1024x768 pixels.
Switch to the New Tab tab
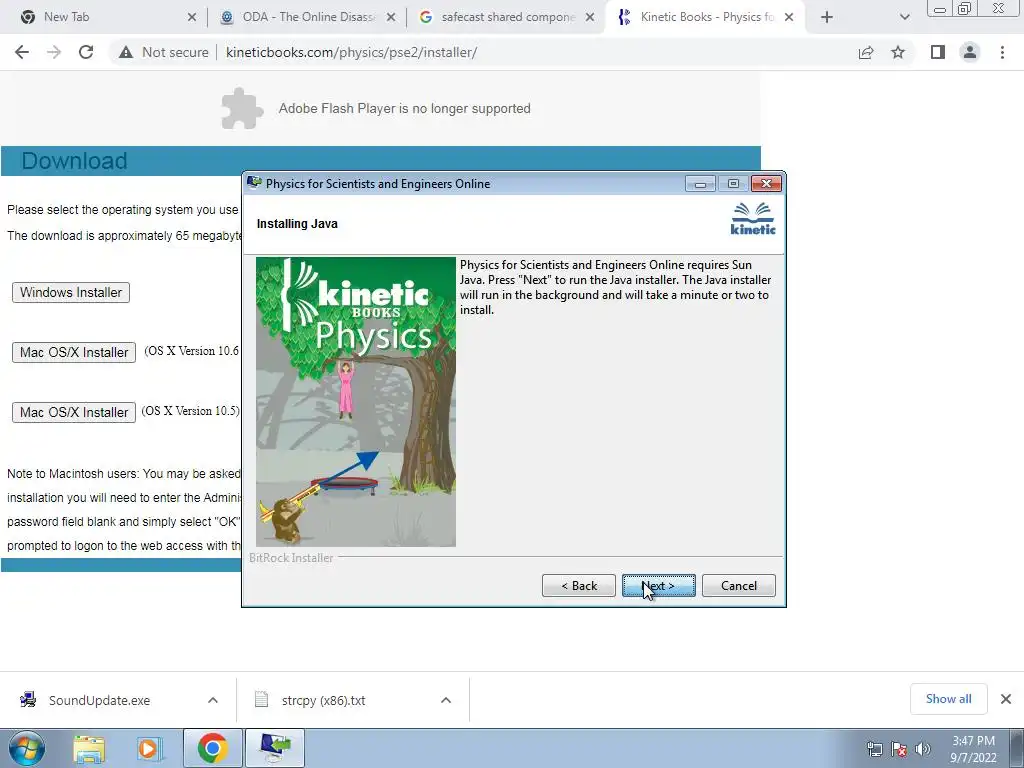click(x=104, y=17)
